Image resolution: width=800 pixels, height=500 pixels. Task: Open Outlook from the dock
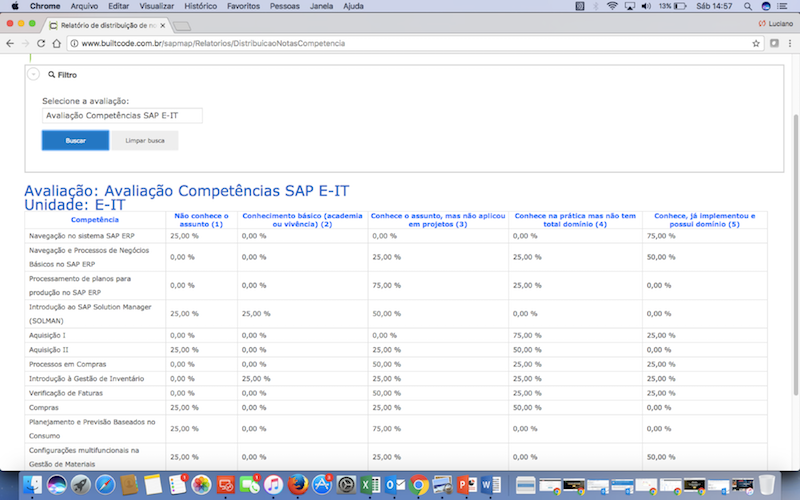pos(394,484)
